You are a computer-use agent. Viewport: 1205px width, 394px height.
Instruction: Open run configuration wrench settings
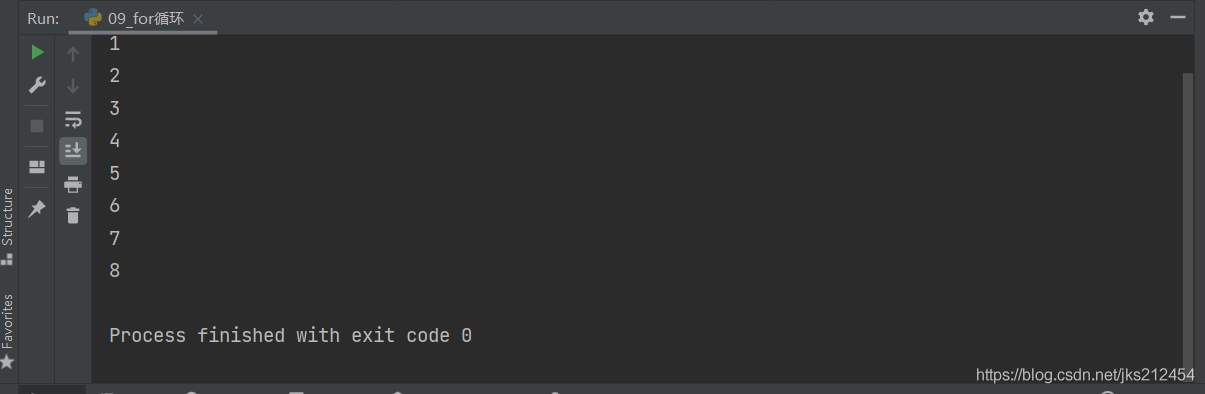[37, 85]
